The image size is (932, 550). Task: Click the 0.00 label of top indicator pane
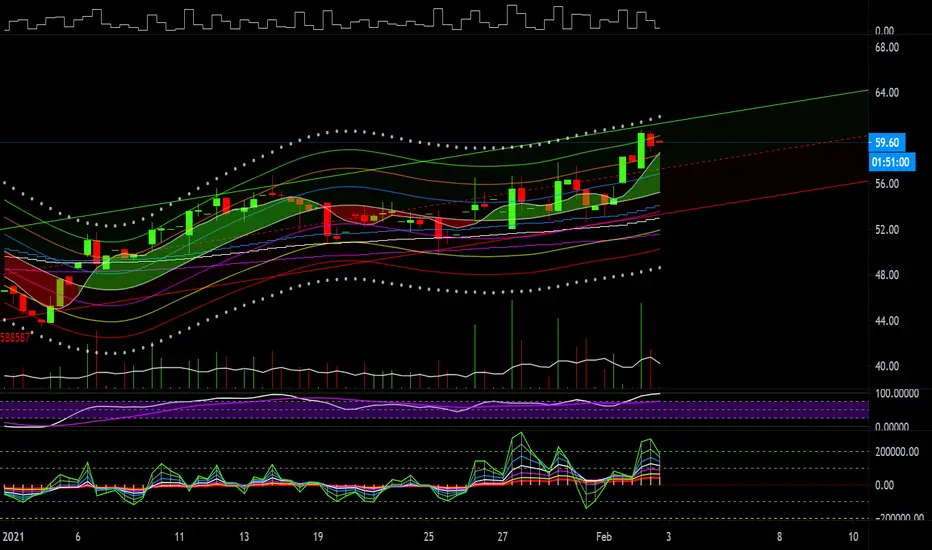(884, 31)
